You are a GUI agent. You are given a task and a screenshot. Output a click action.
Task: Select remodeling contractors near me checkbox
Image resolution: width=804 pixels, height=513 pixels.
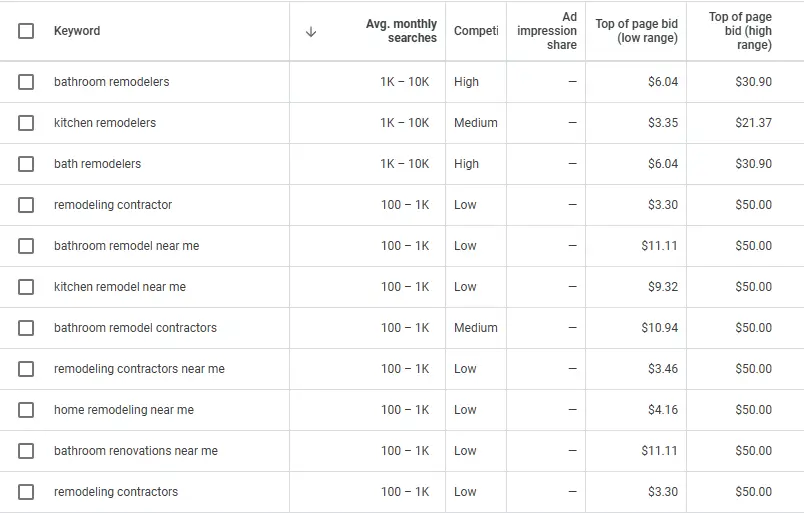[26, 369]
